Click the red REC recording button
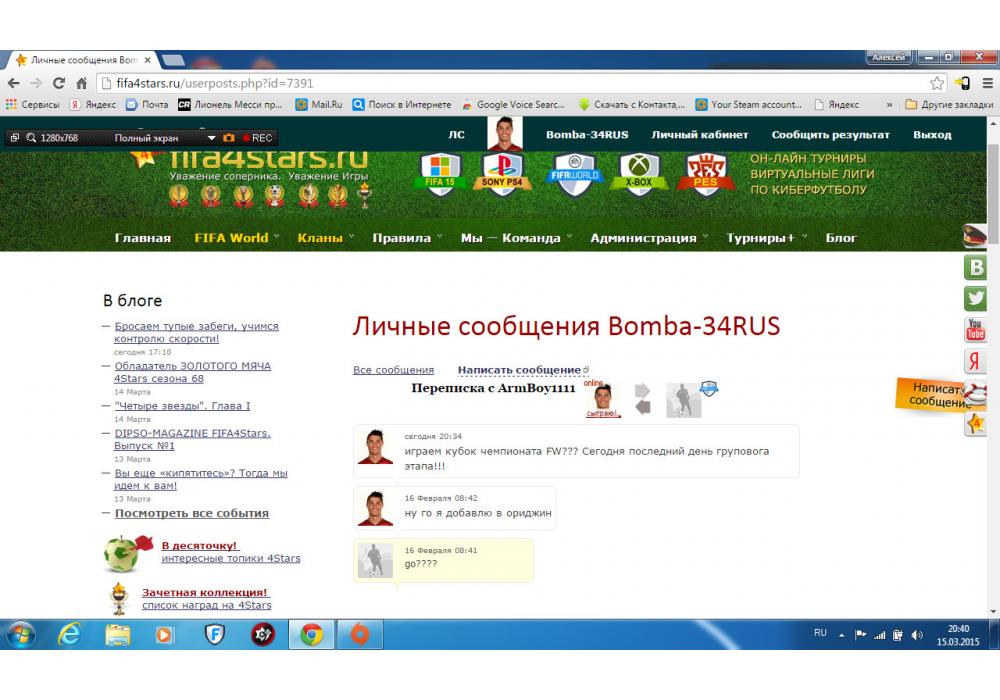Image resolution: width=1000 pixels, height=700 pixels. (257, 138)
